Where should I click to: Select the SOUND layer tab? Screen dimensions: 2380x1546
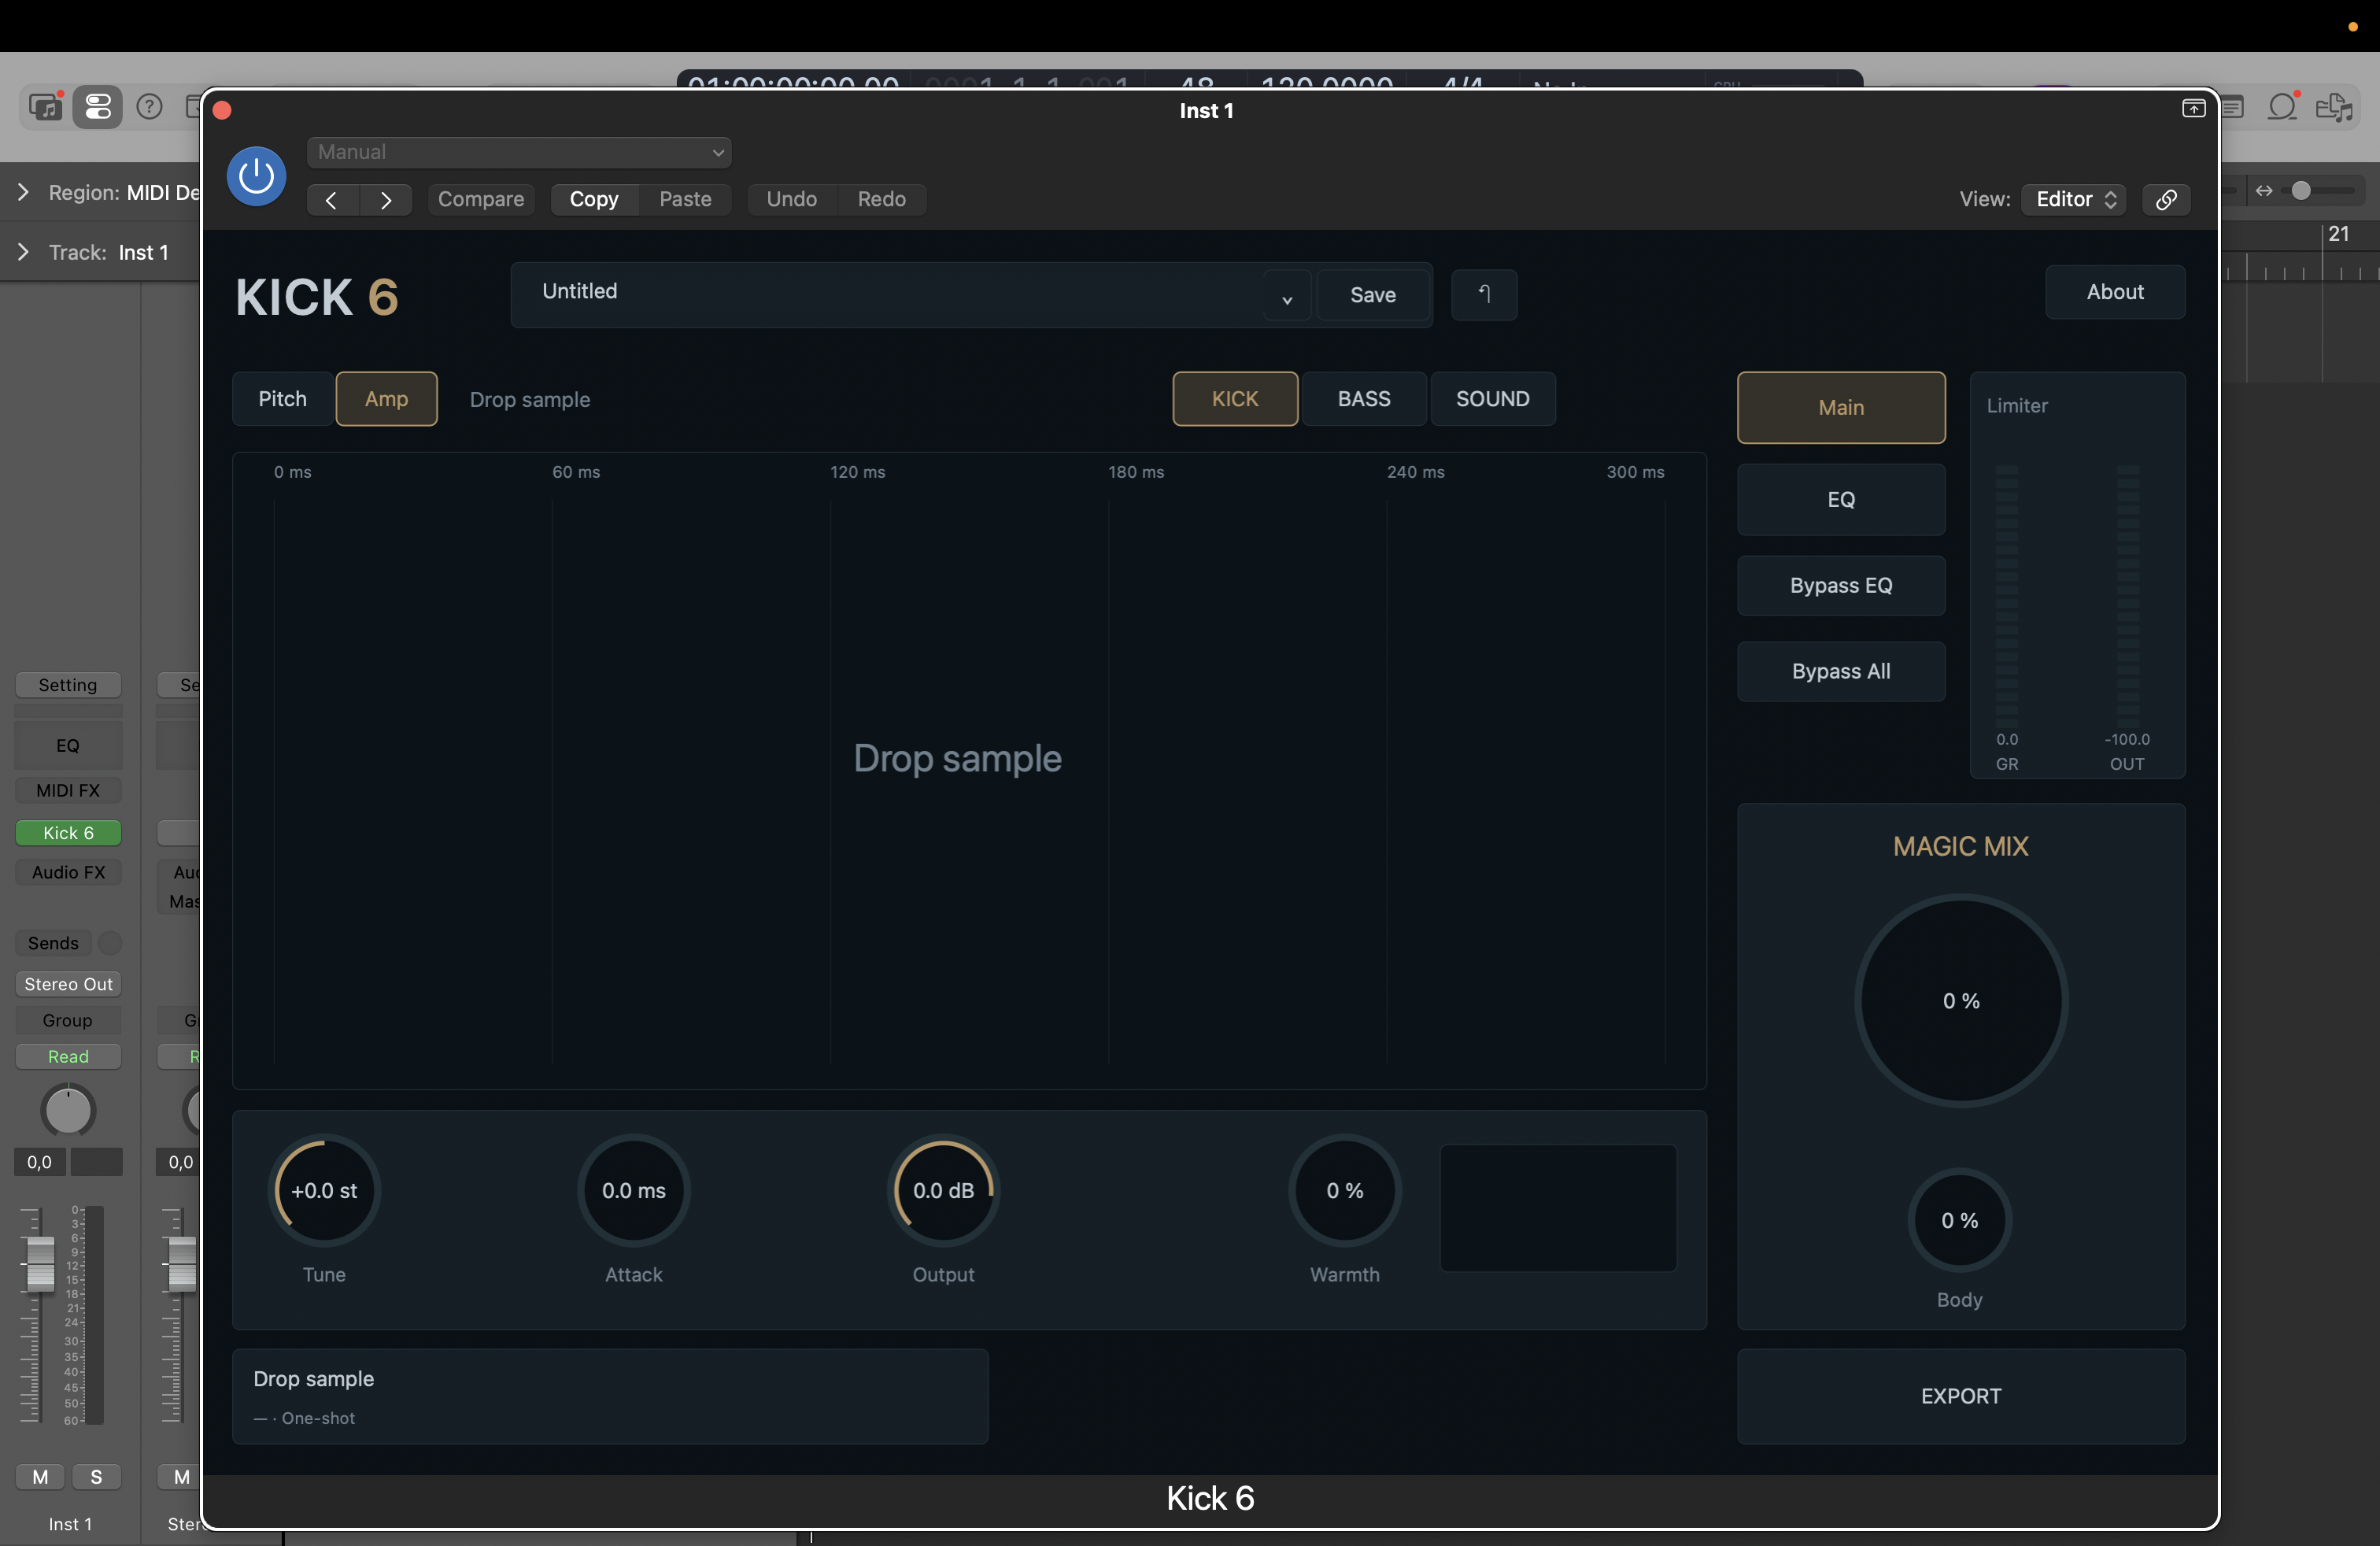tap(1492, 399)
